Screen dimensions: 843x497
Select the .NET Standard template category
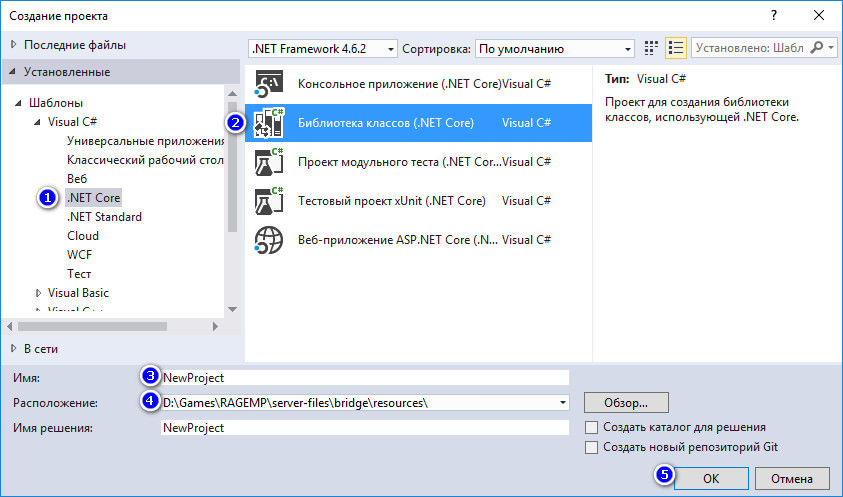104,217
